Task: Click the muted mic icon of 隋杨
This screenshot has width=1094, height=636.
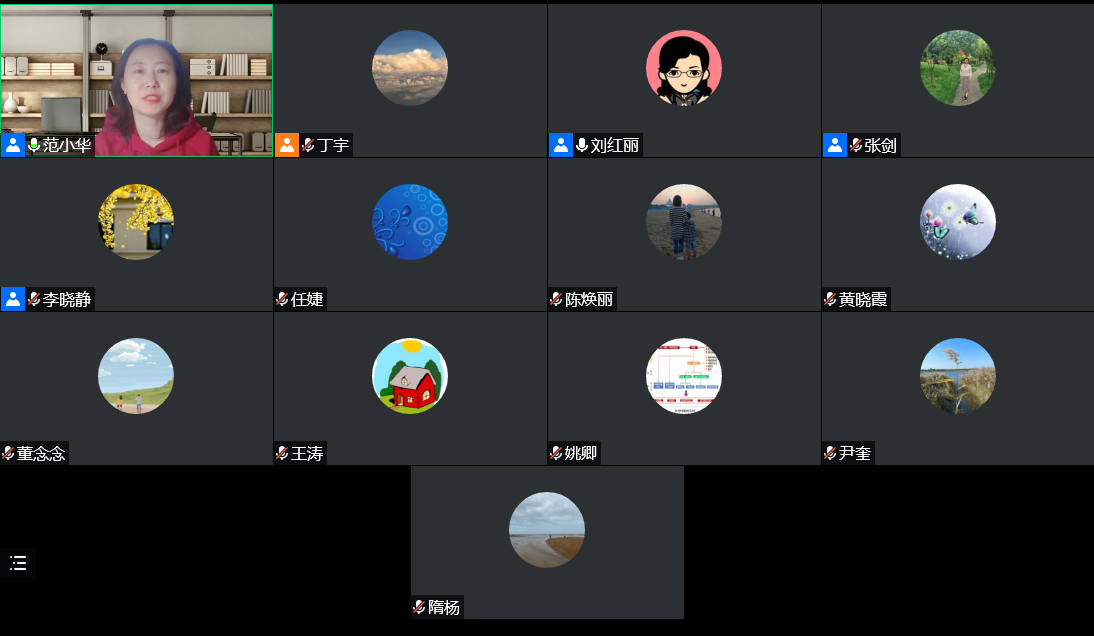Action: coord(419,607)
